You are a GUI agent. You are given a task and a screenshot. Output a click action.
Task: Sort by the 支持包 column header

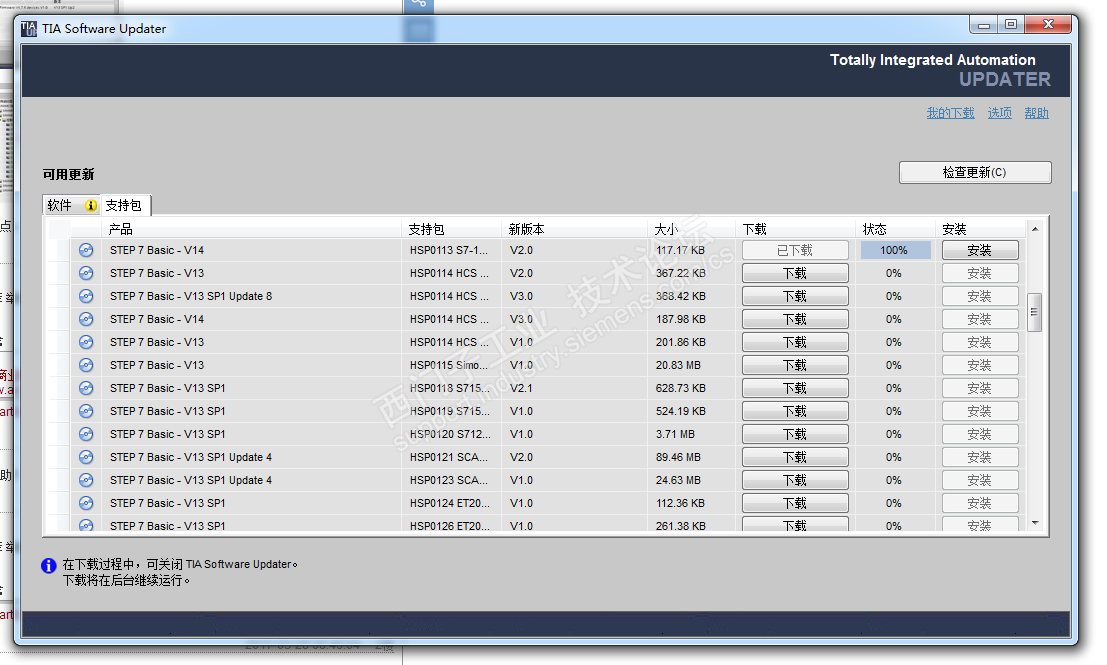point(452,229)
